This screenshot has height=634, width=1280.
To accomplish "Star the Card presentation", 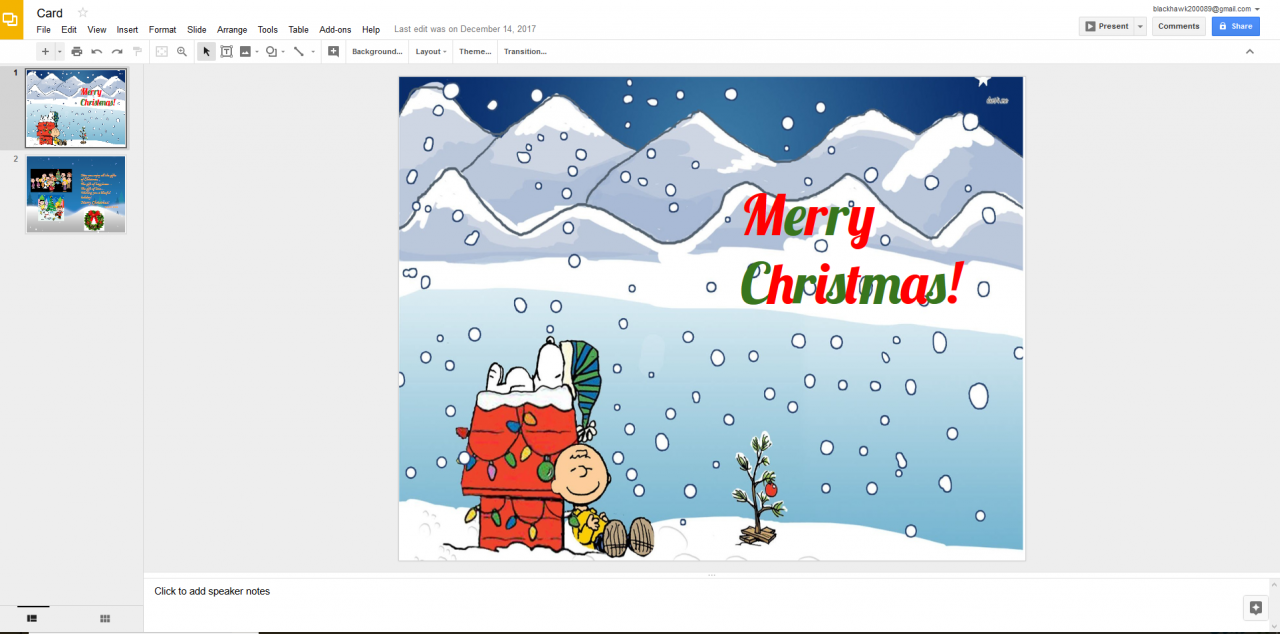I will (83, 13).
